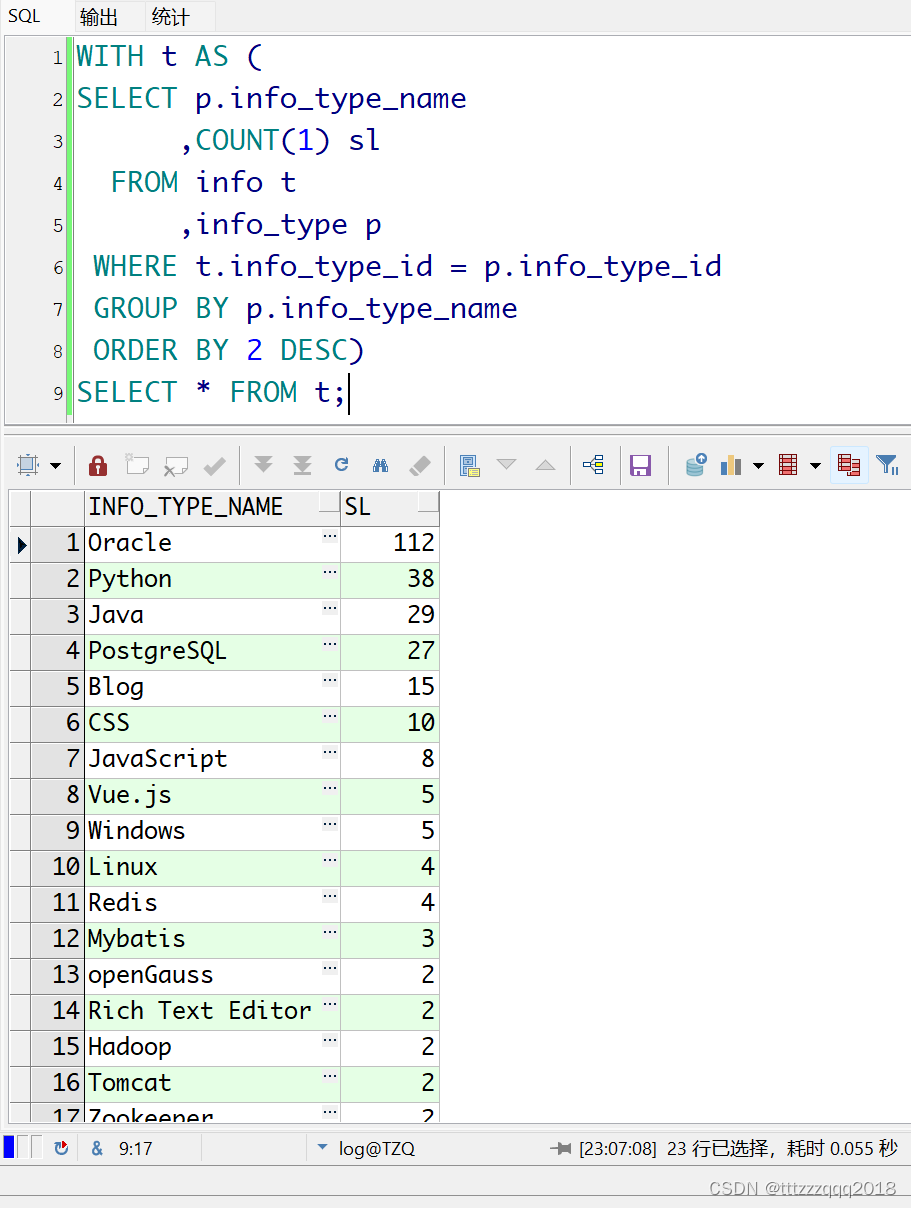
Task: Select the Hadoop cell
Action: tap(212, 1047)
